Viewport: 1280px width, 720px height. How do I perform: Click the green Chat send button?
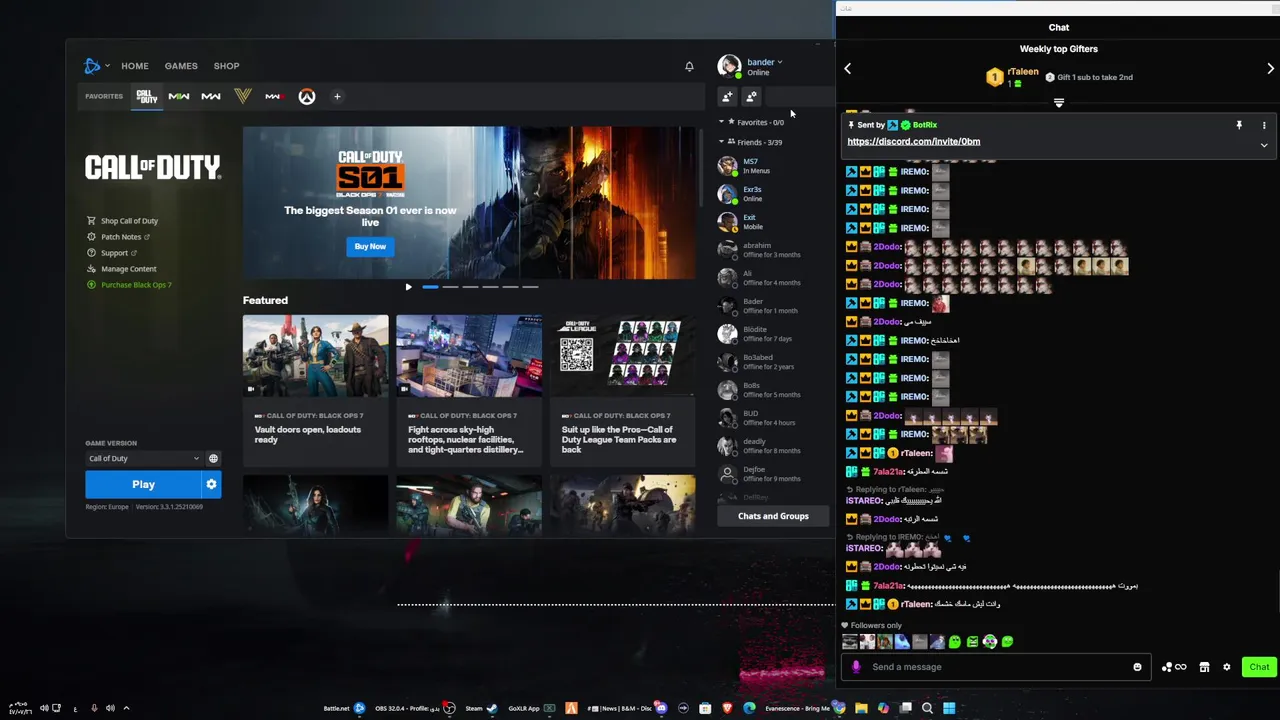point(1259,667)
